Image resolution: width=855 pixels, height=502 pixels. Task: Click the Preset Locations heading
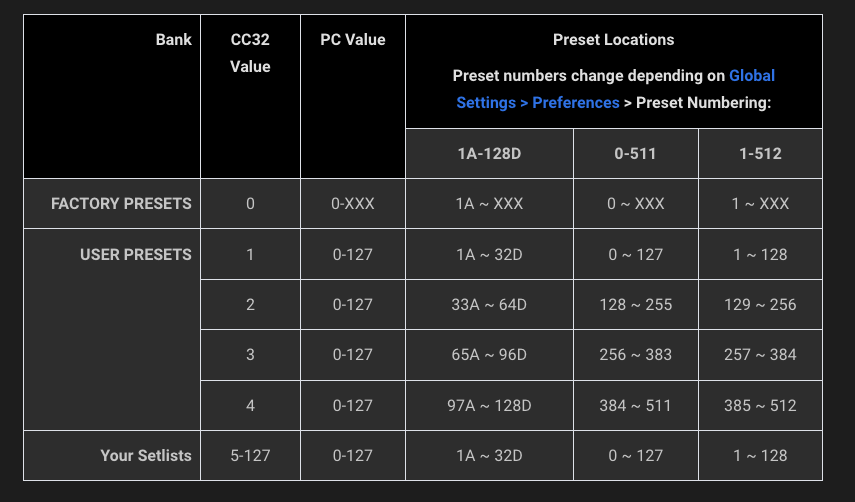pyautogui.click(x=613, y=40)
